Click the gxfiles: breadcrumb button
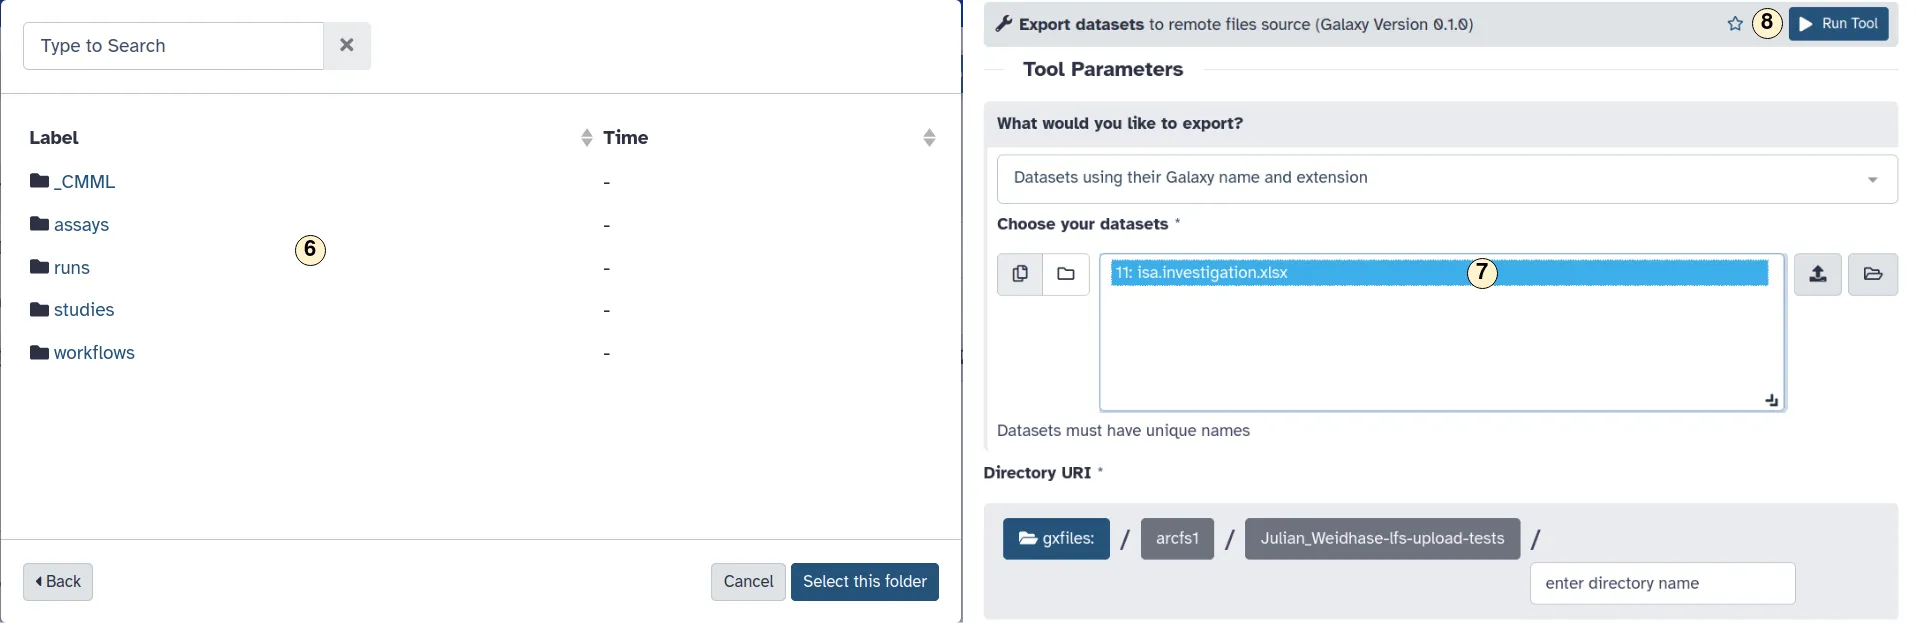 pyautogui.click(x=1056, y=539)
